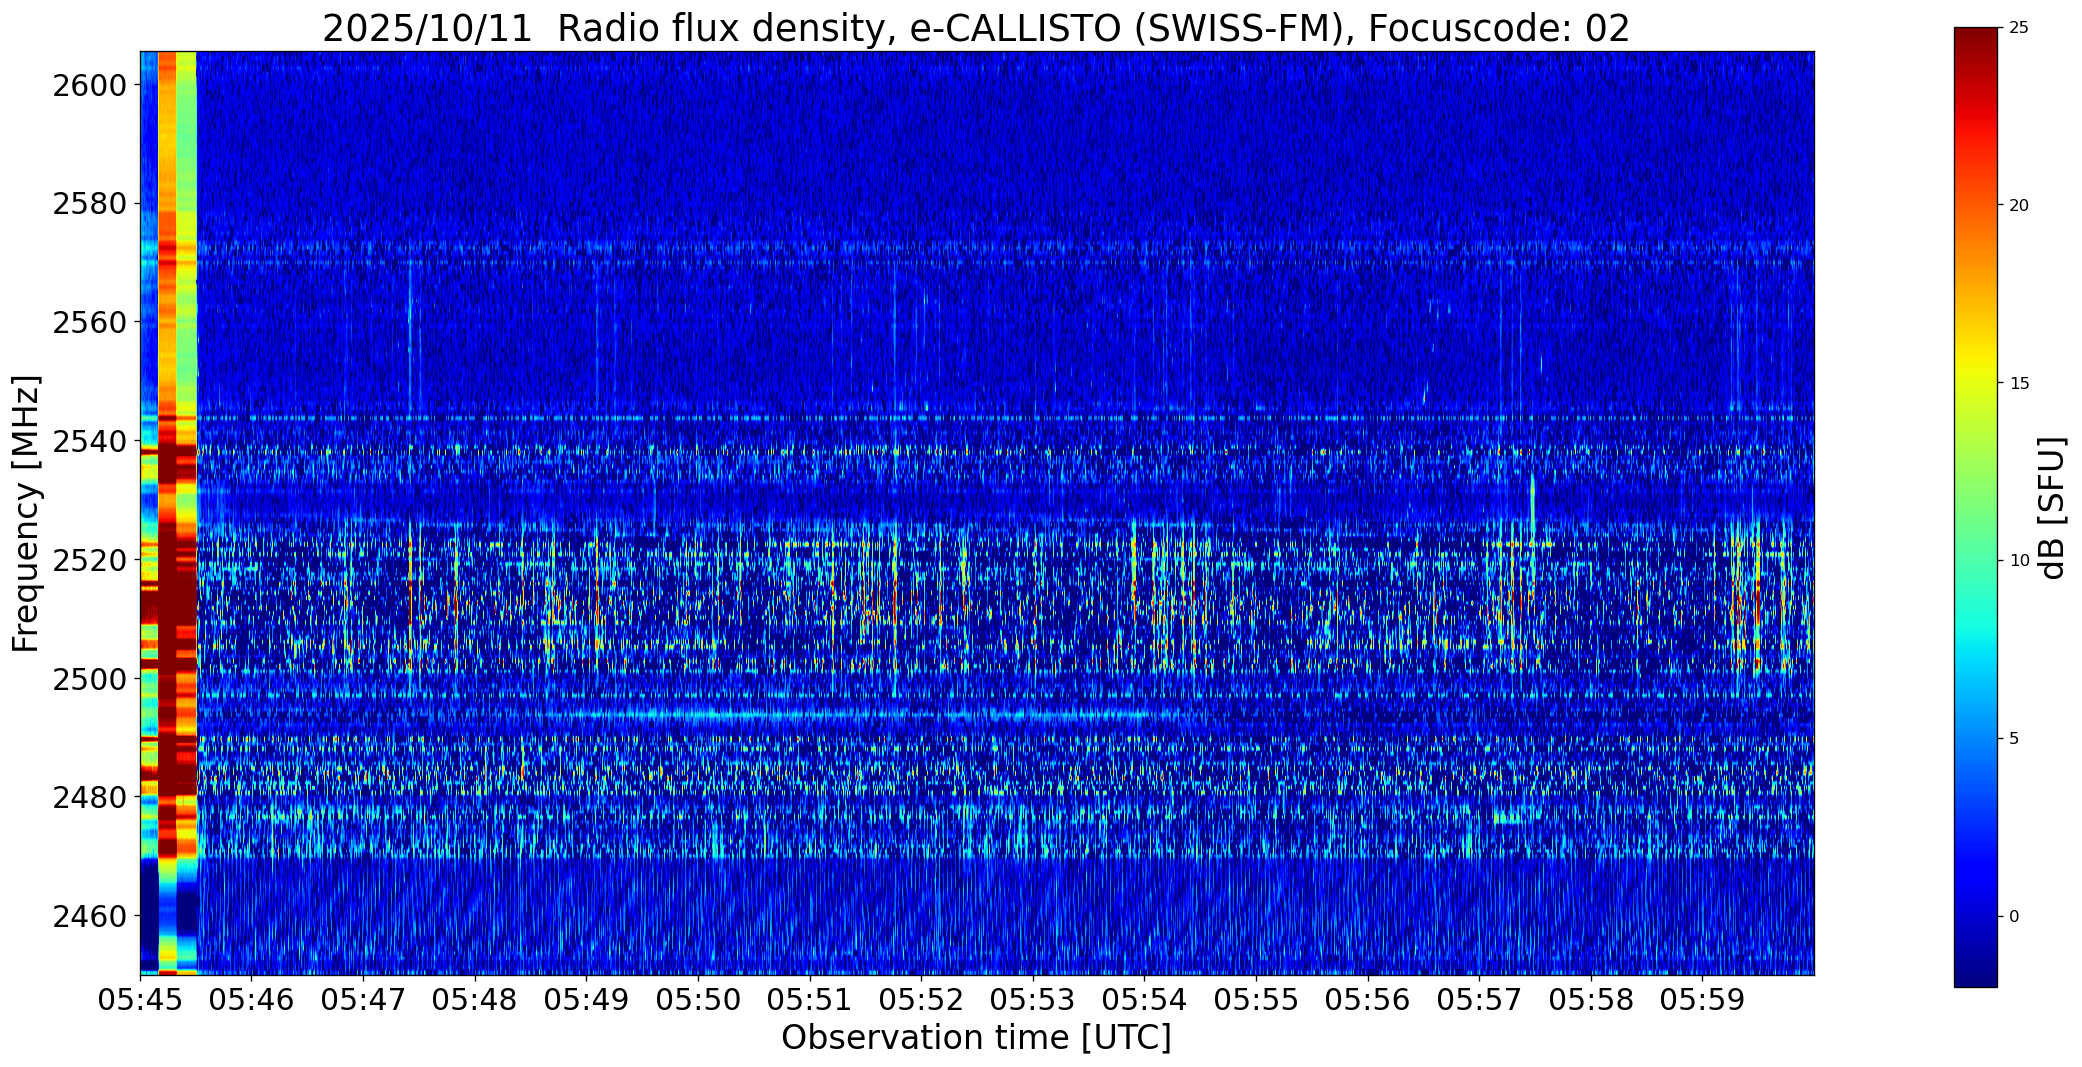The height and width of the screenshot is (1067, 2082).
Task: Click the 'Frequency [MHz]' axis label
Action: tap(27, 513)
